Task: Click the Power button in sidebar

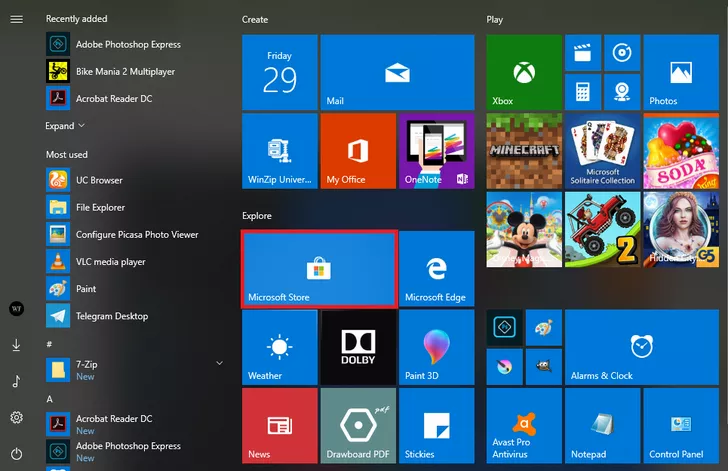Action: point(16,454)
